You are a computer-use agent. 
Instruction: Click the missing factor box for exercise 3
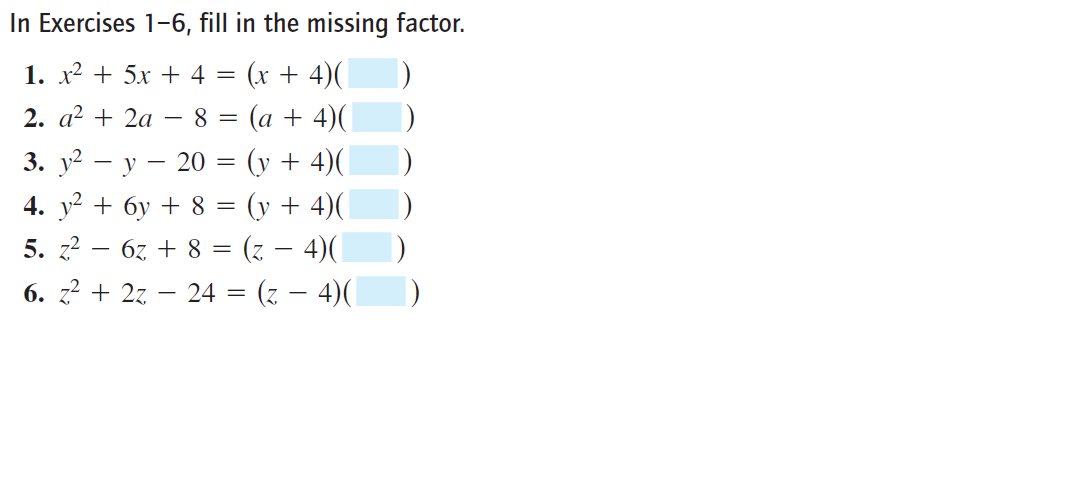tap(374, 161)
